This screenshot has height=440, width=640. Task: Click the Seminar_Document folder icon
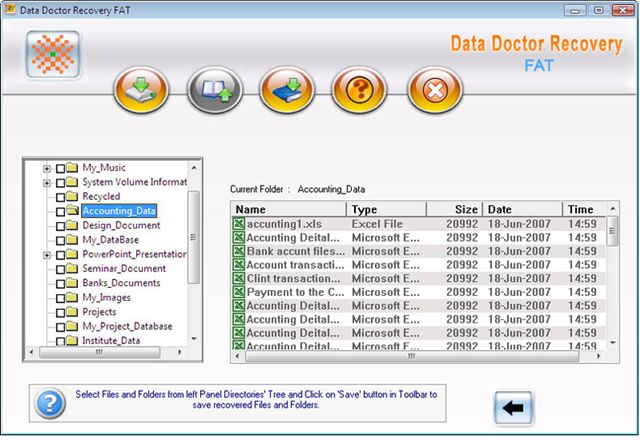(x=72, y=269)
